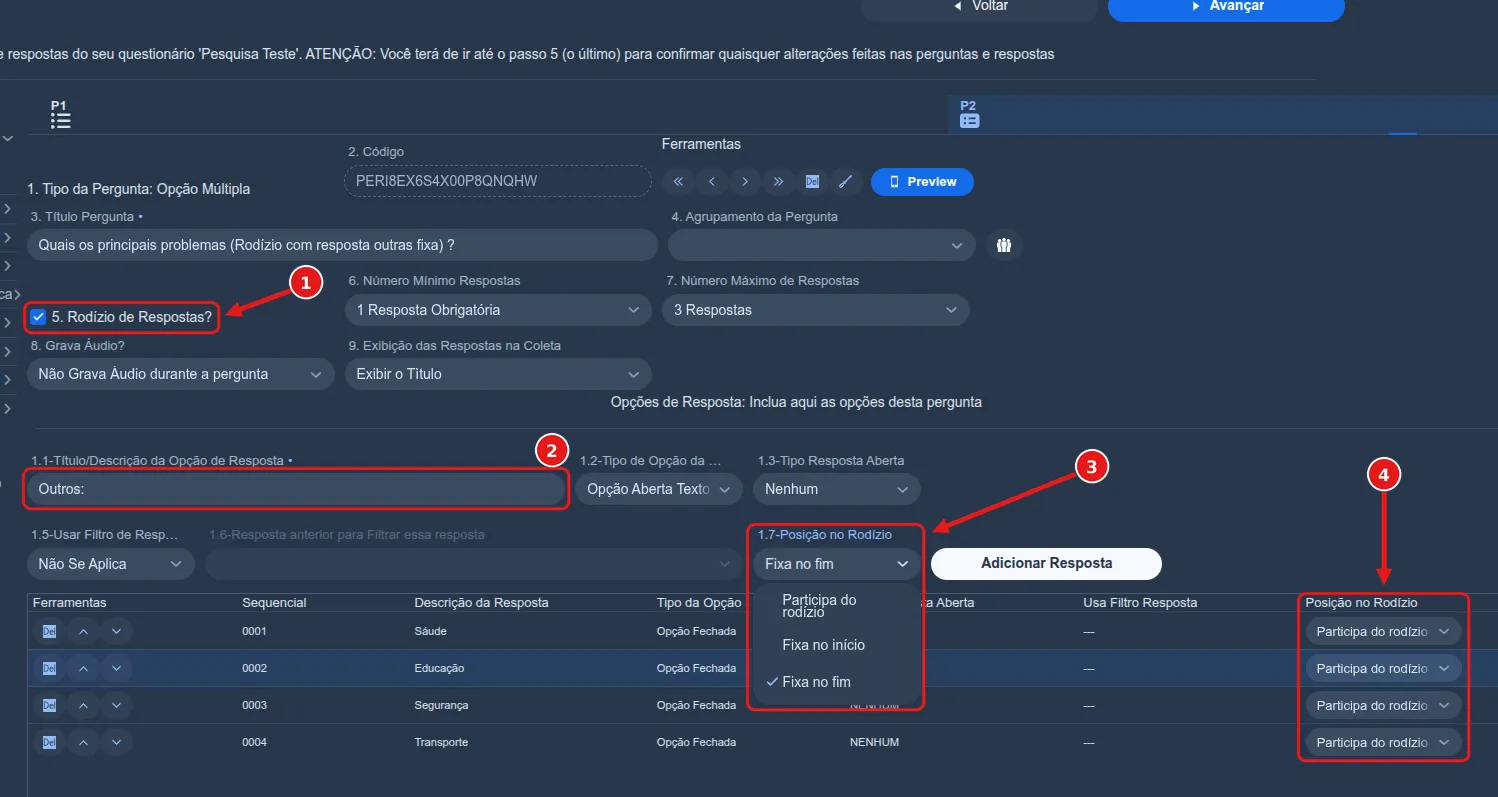Move the Sáude answer down
Screen dimensions: 1498x797
coord(116,632)
